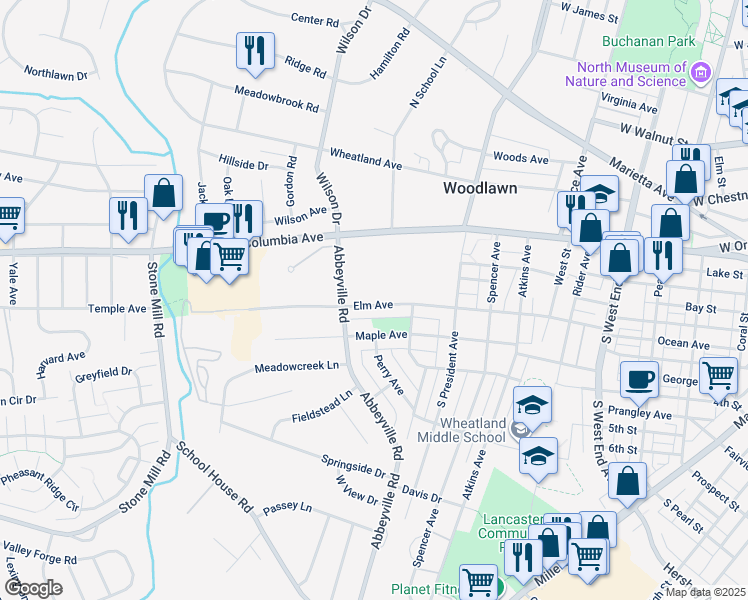Click the shopping bag marker near 6th St
The image size is (748, 600).
tap(627, 483)
